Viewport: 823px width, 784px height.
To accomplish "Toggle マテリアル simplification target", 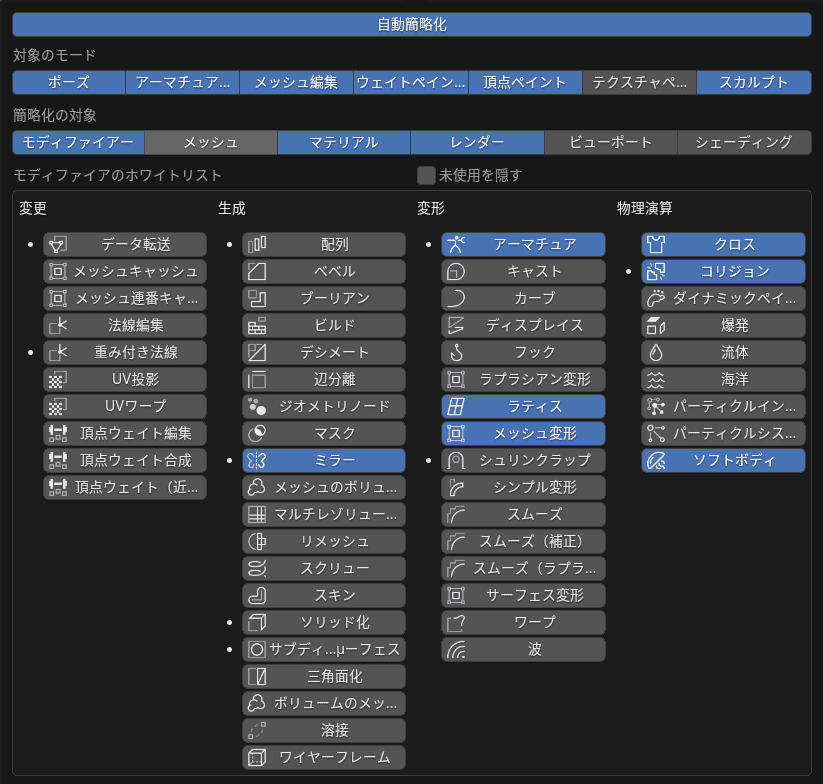I will click(344, 142).
